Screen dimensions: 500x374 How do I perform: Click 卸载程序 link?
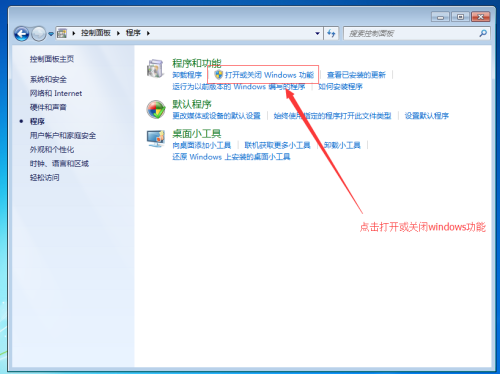(x=187, y=75)
